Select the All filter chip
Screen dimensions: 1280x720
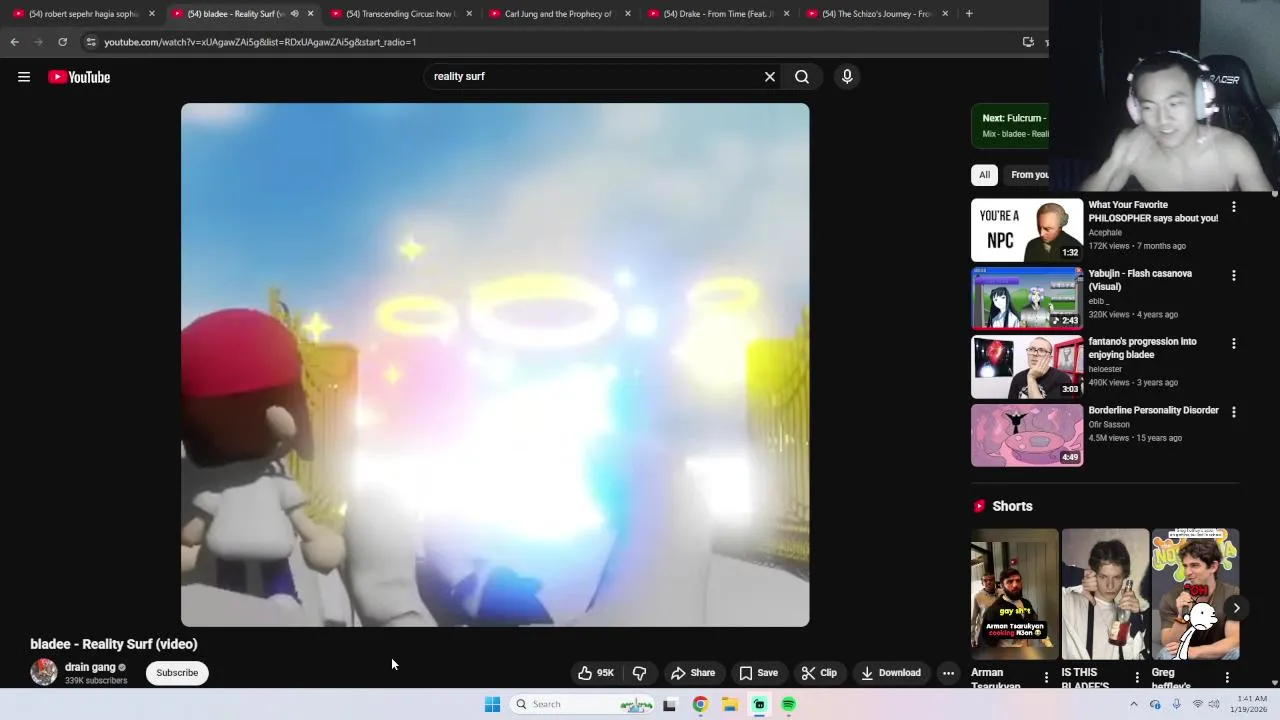coord(984,175)
